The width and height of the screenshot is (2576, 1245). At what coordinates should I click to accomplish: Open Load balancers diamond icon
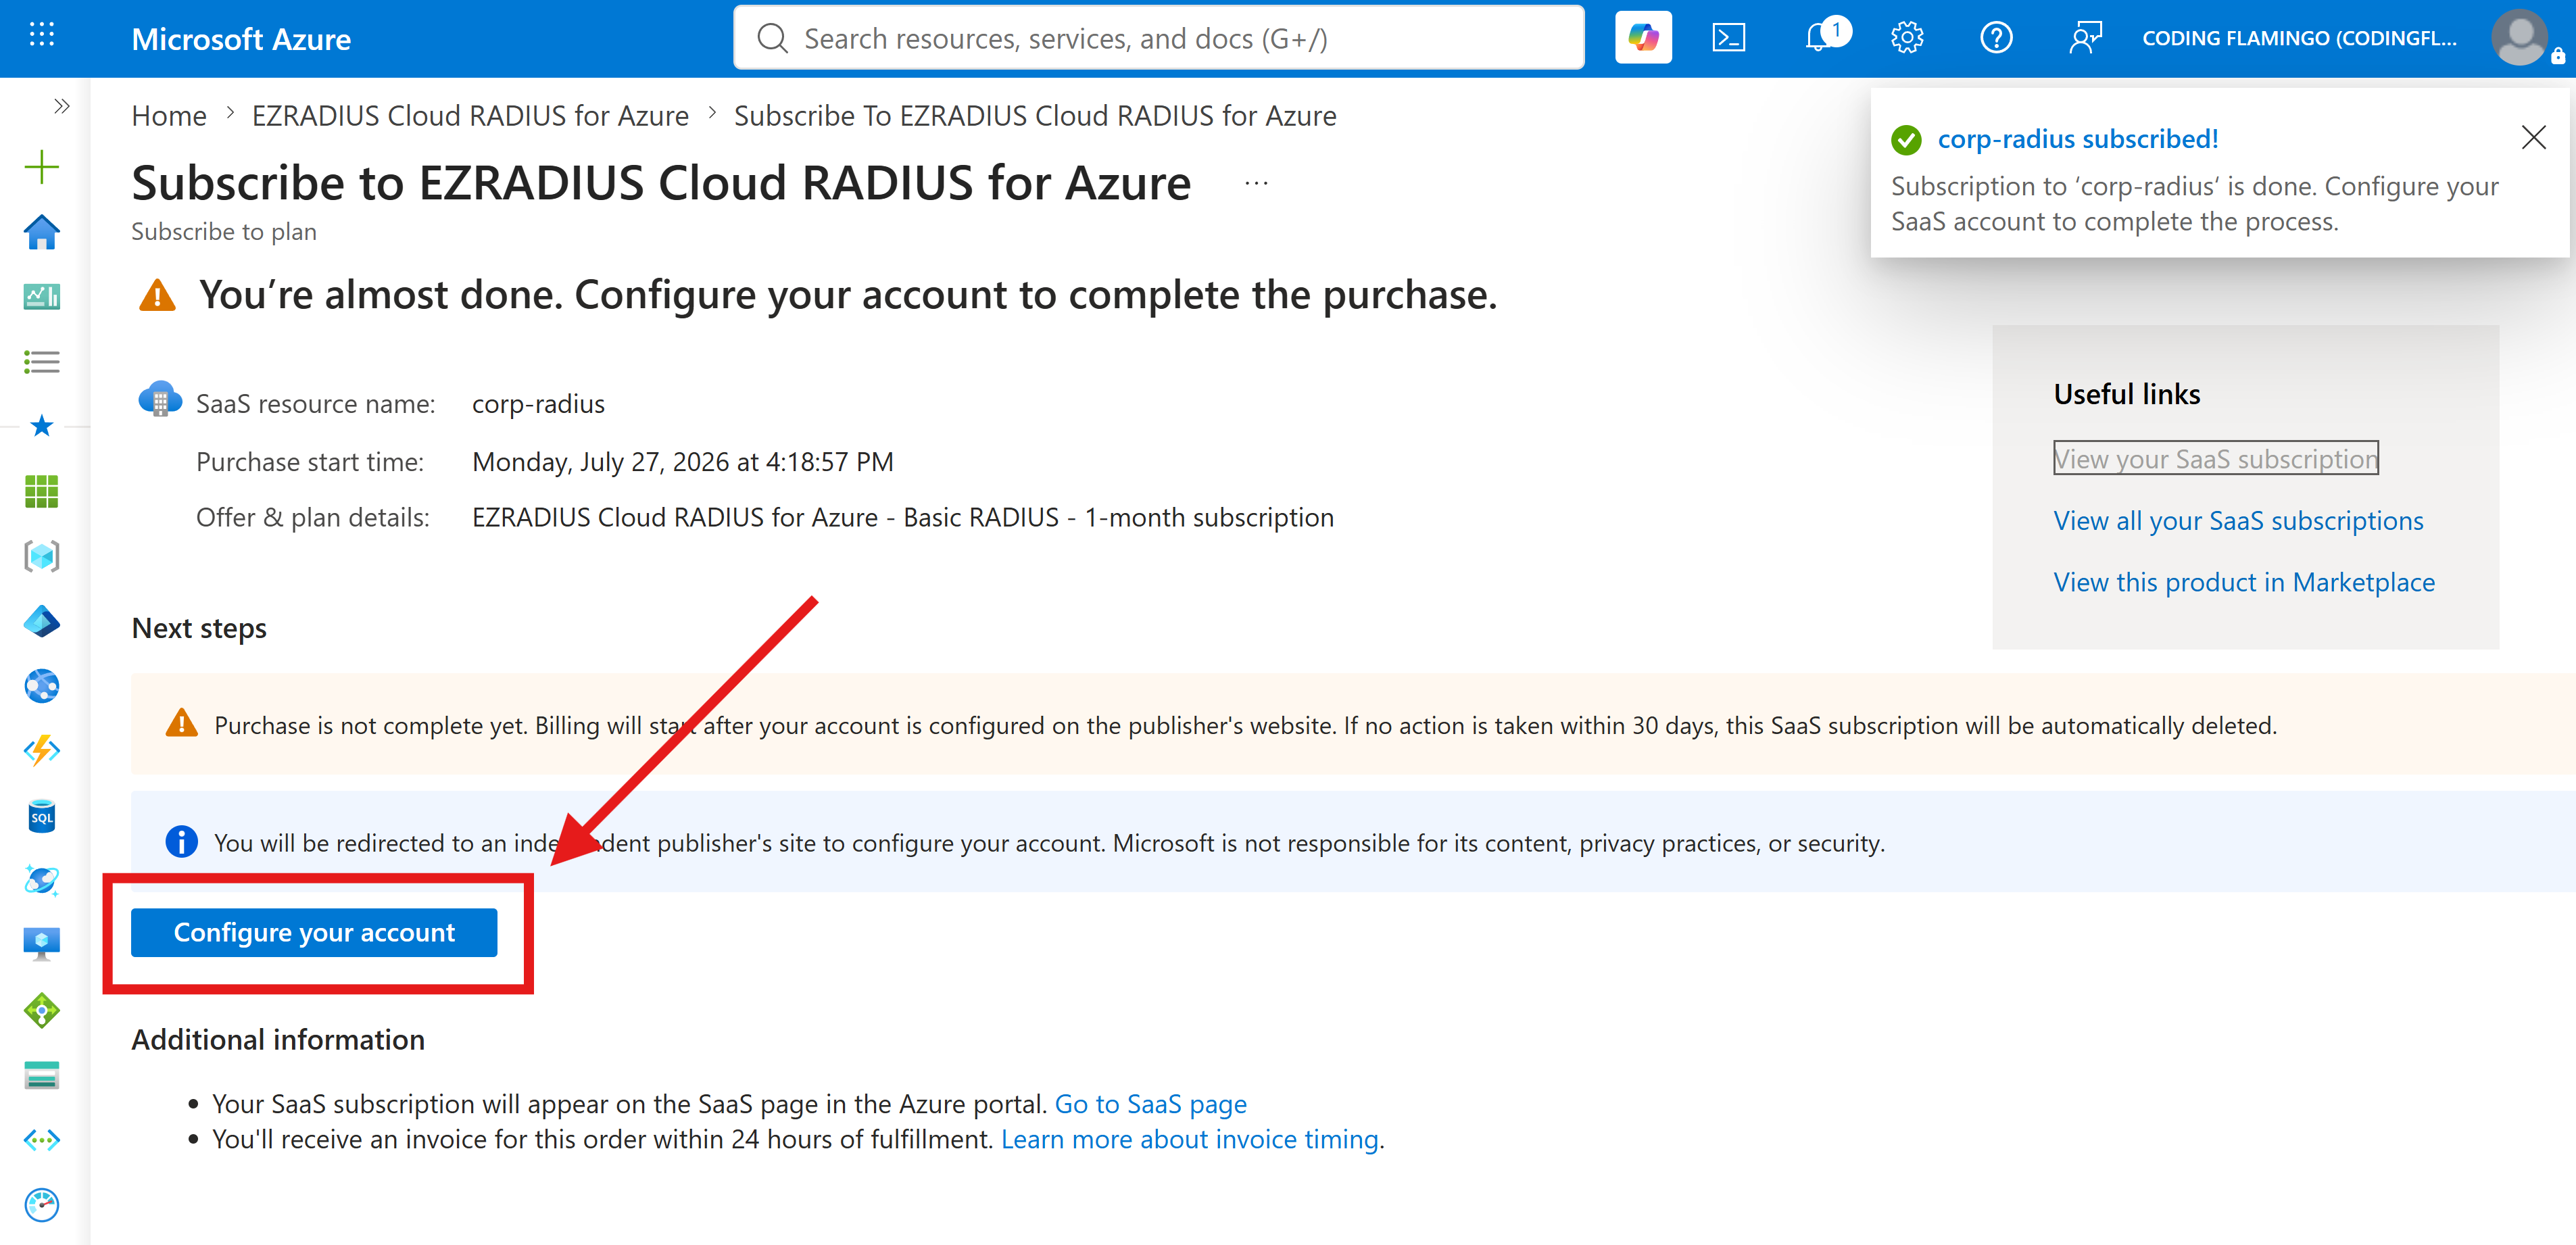click(42, 1010)
